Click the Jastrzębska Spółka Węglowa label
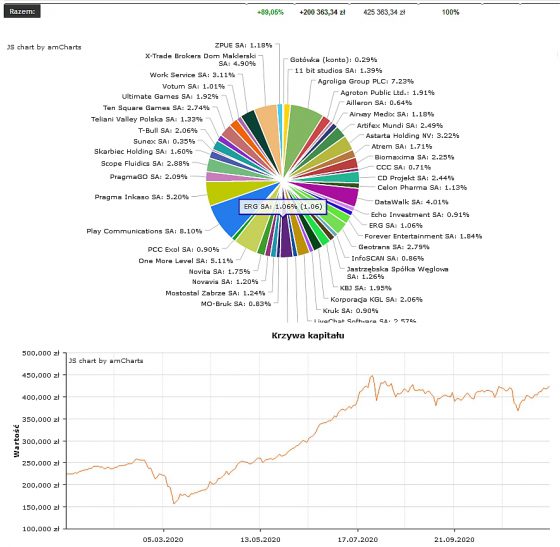 point(398,273)
